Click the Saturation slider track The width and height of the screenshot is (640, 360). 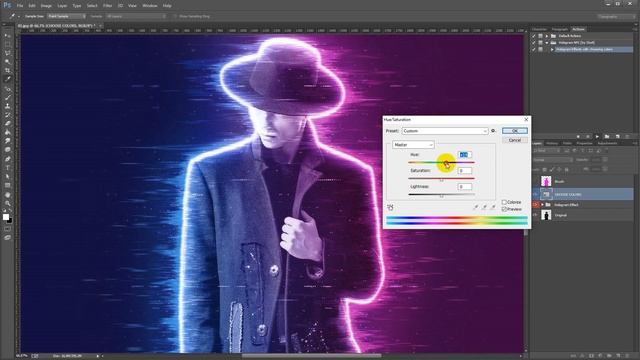tap(441, 178)
